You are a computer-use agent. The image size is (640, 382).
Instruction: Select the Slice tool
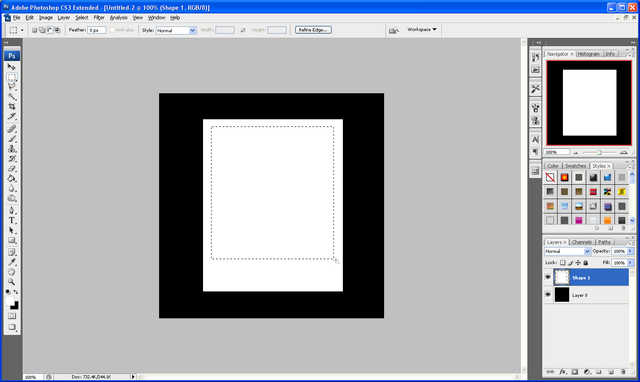click(x=12, y=116)
